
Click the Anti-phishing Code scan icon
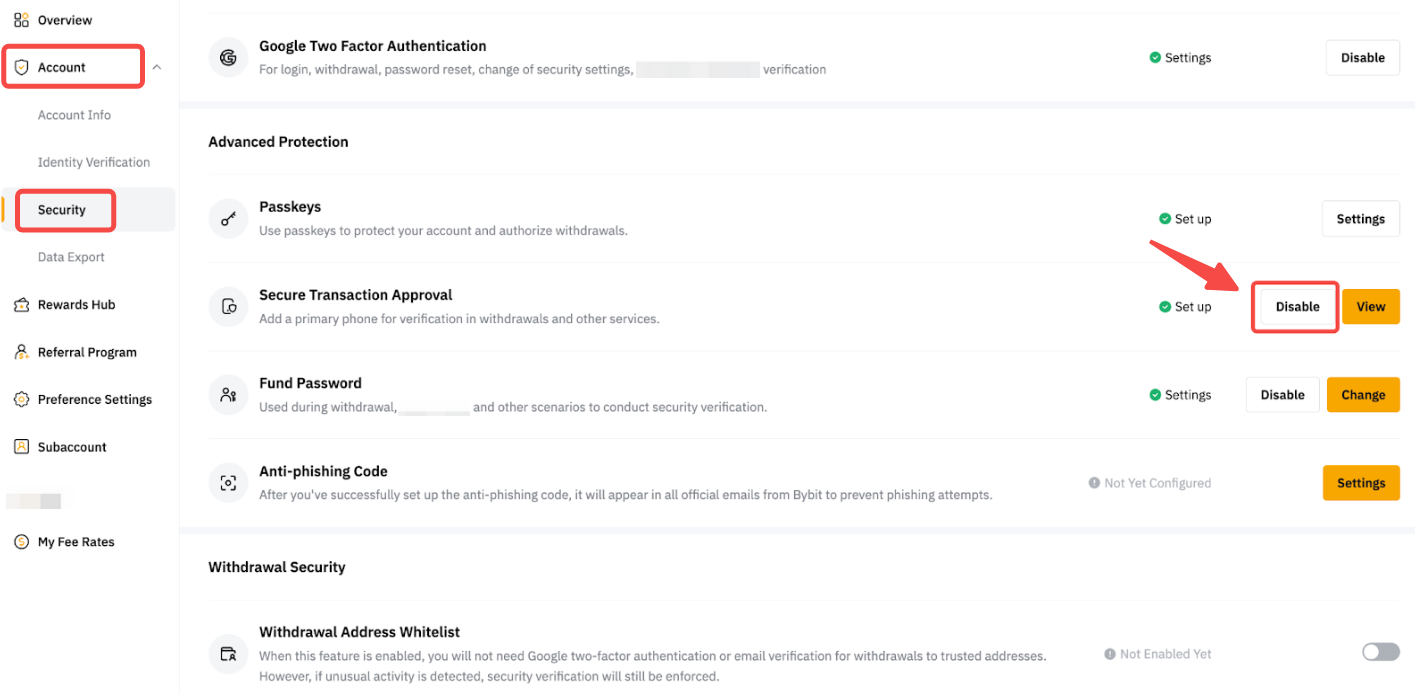point(228,483)
